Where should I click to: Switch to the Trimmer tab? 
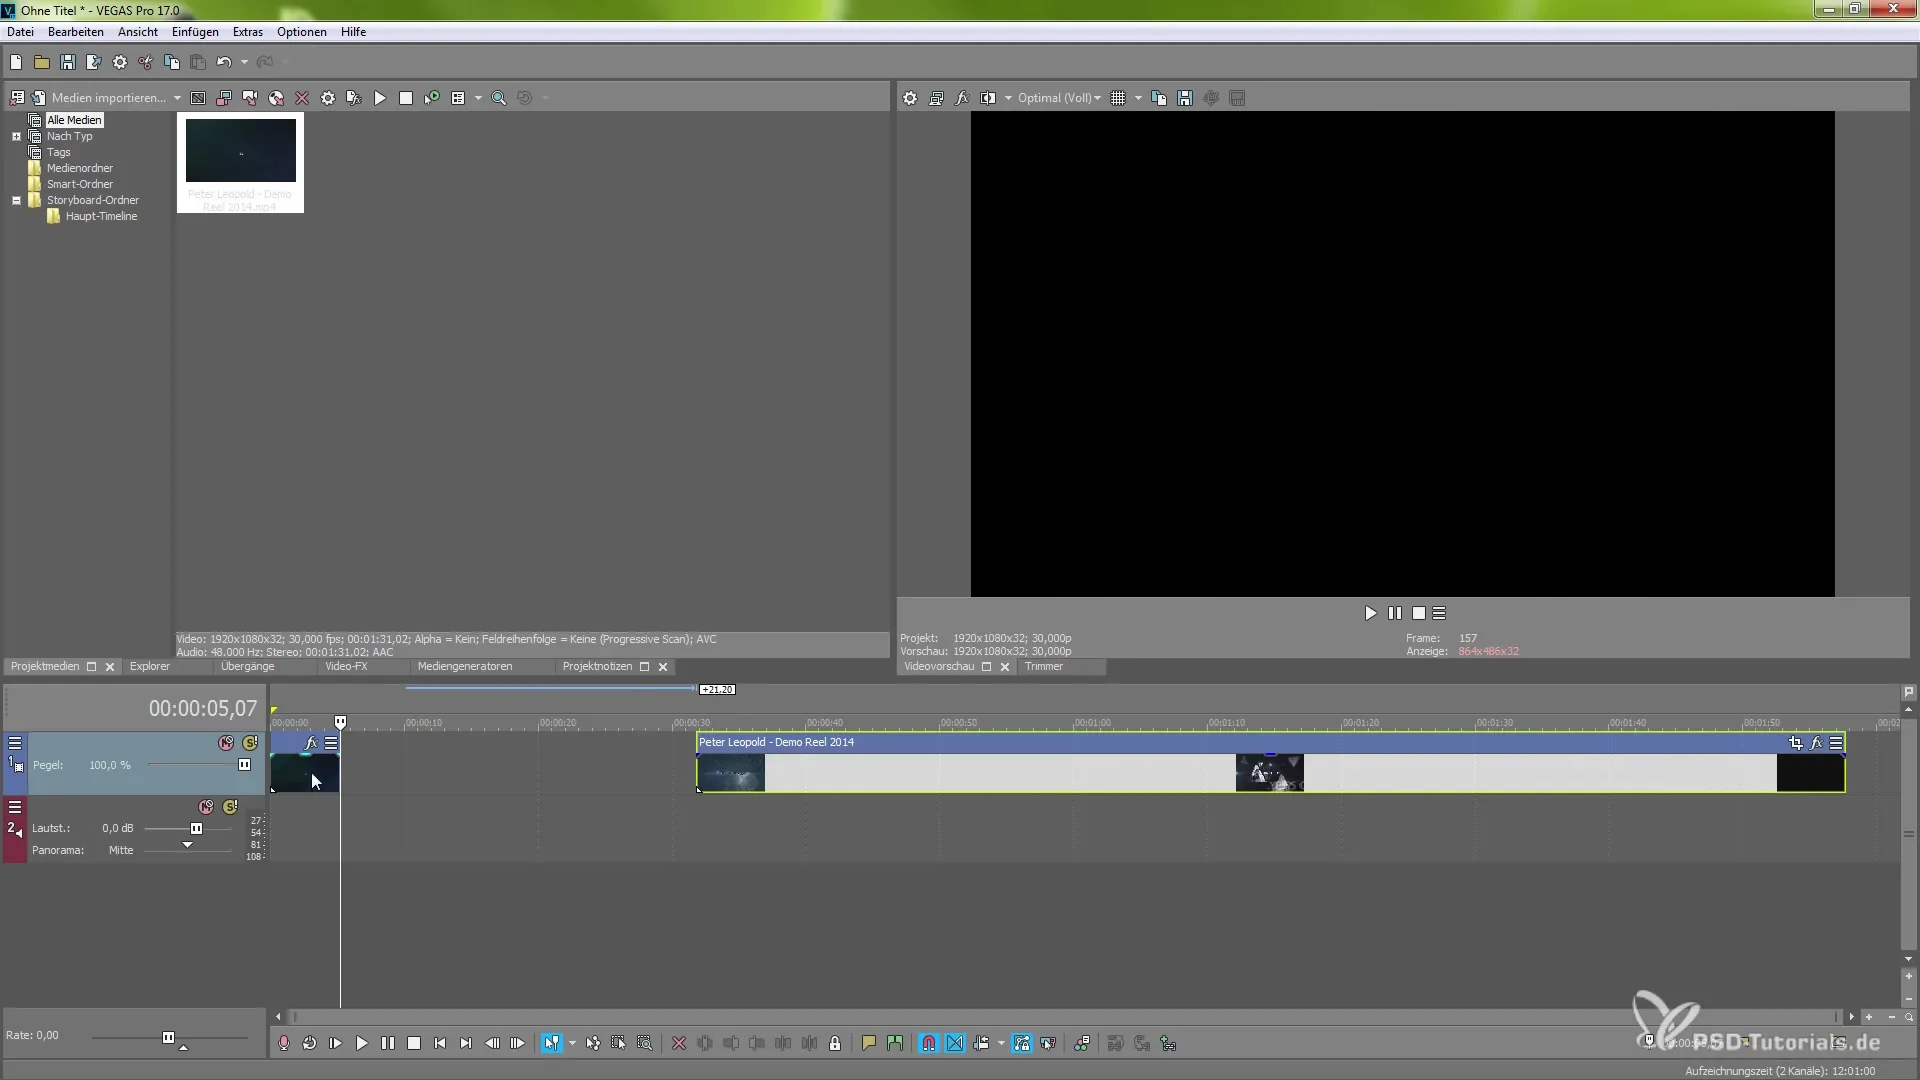click(x=1044, y=666)
